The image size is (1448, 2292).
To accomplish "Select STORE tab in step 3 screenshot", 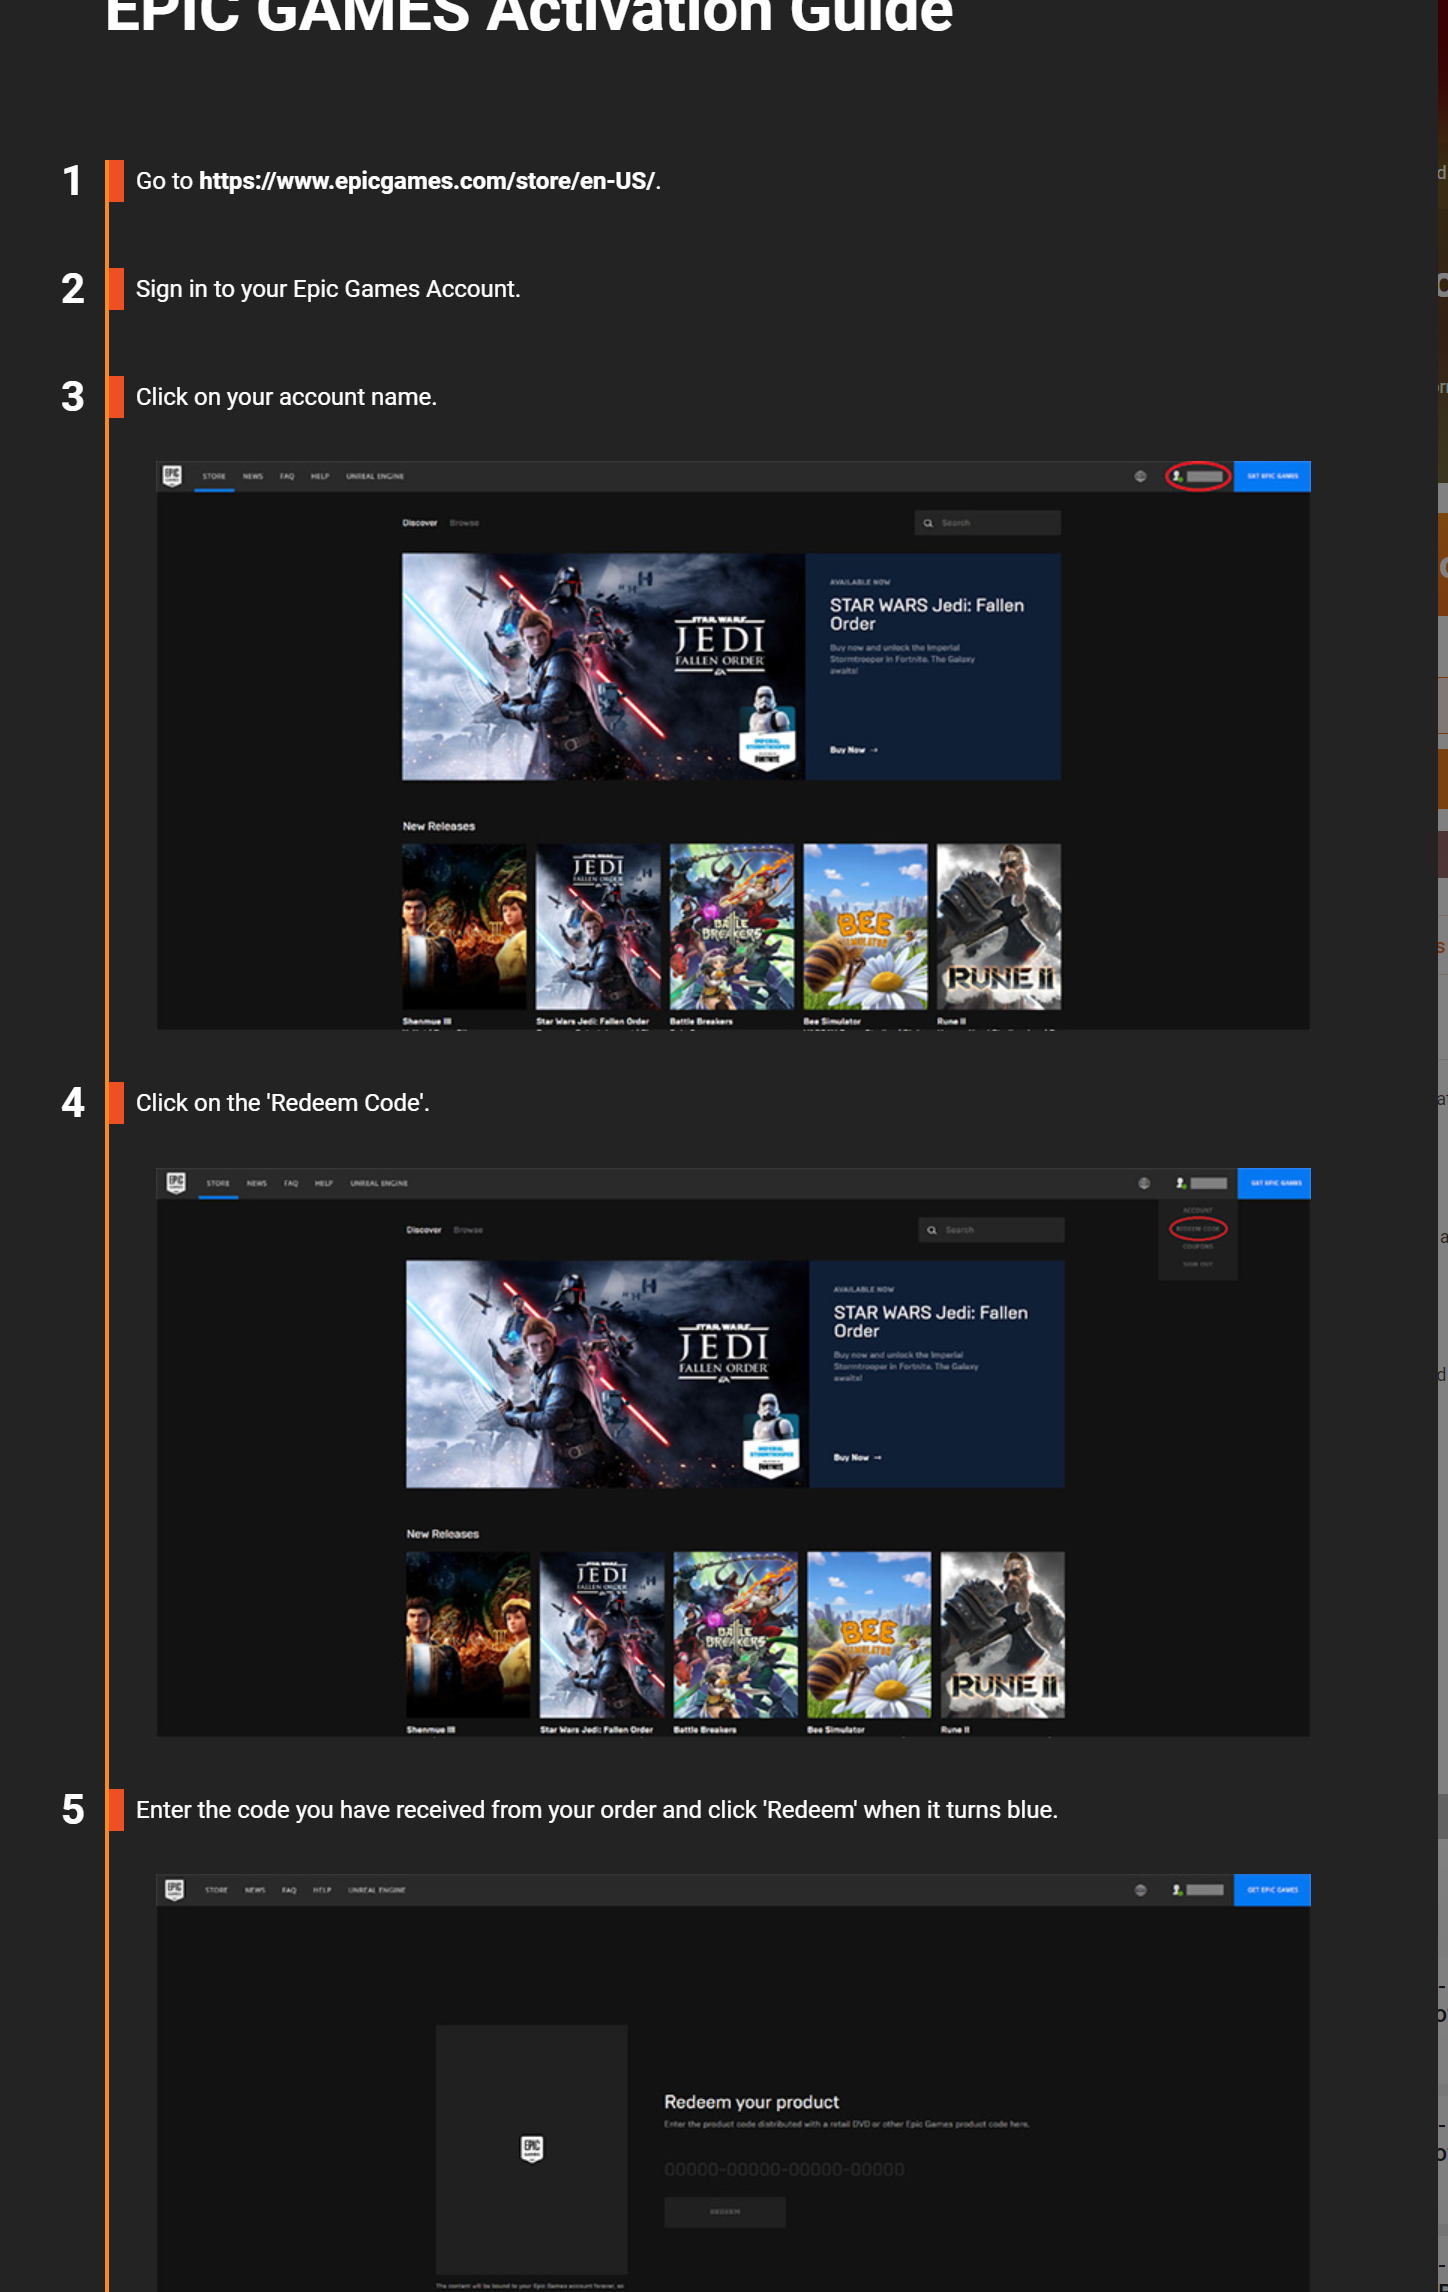I will [214, 476].
